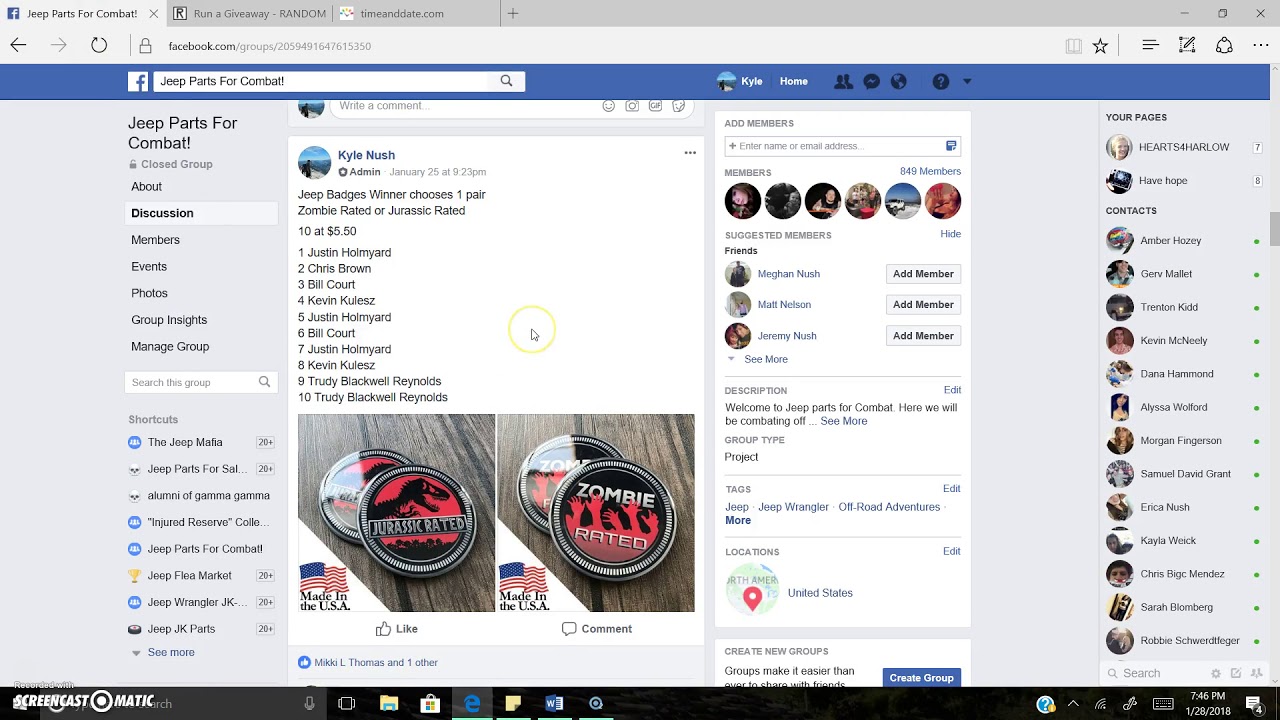This screenshot has width=1280, height=720.
Task: Expand More tags link
Action: coord(738,520)
